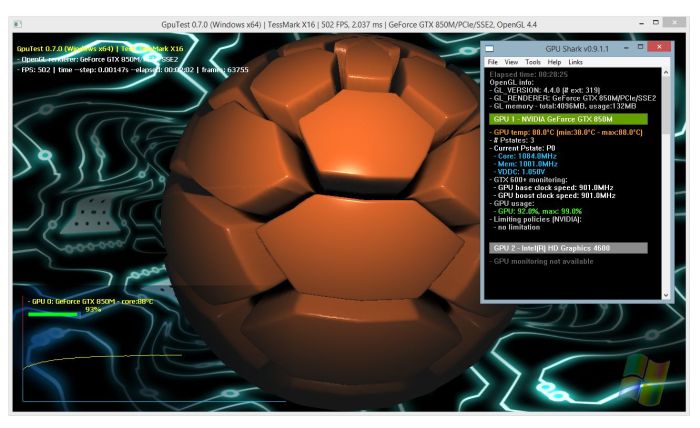Open the Tools menu in GPU Shark
The image size is (700, 428).
tap(533, 62)
